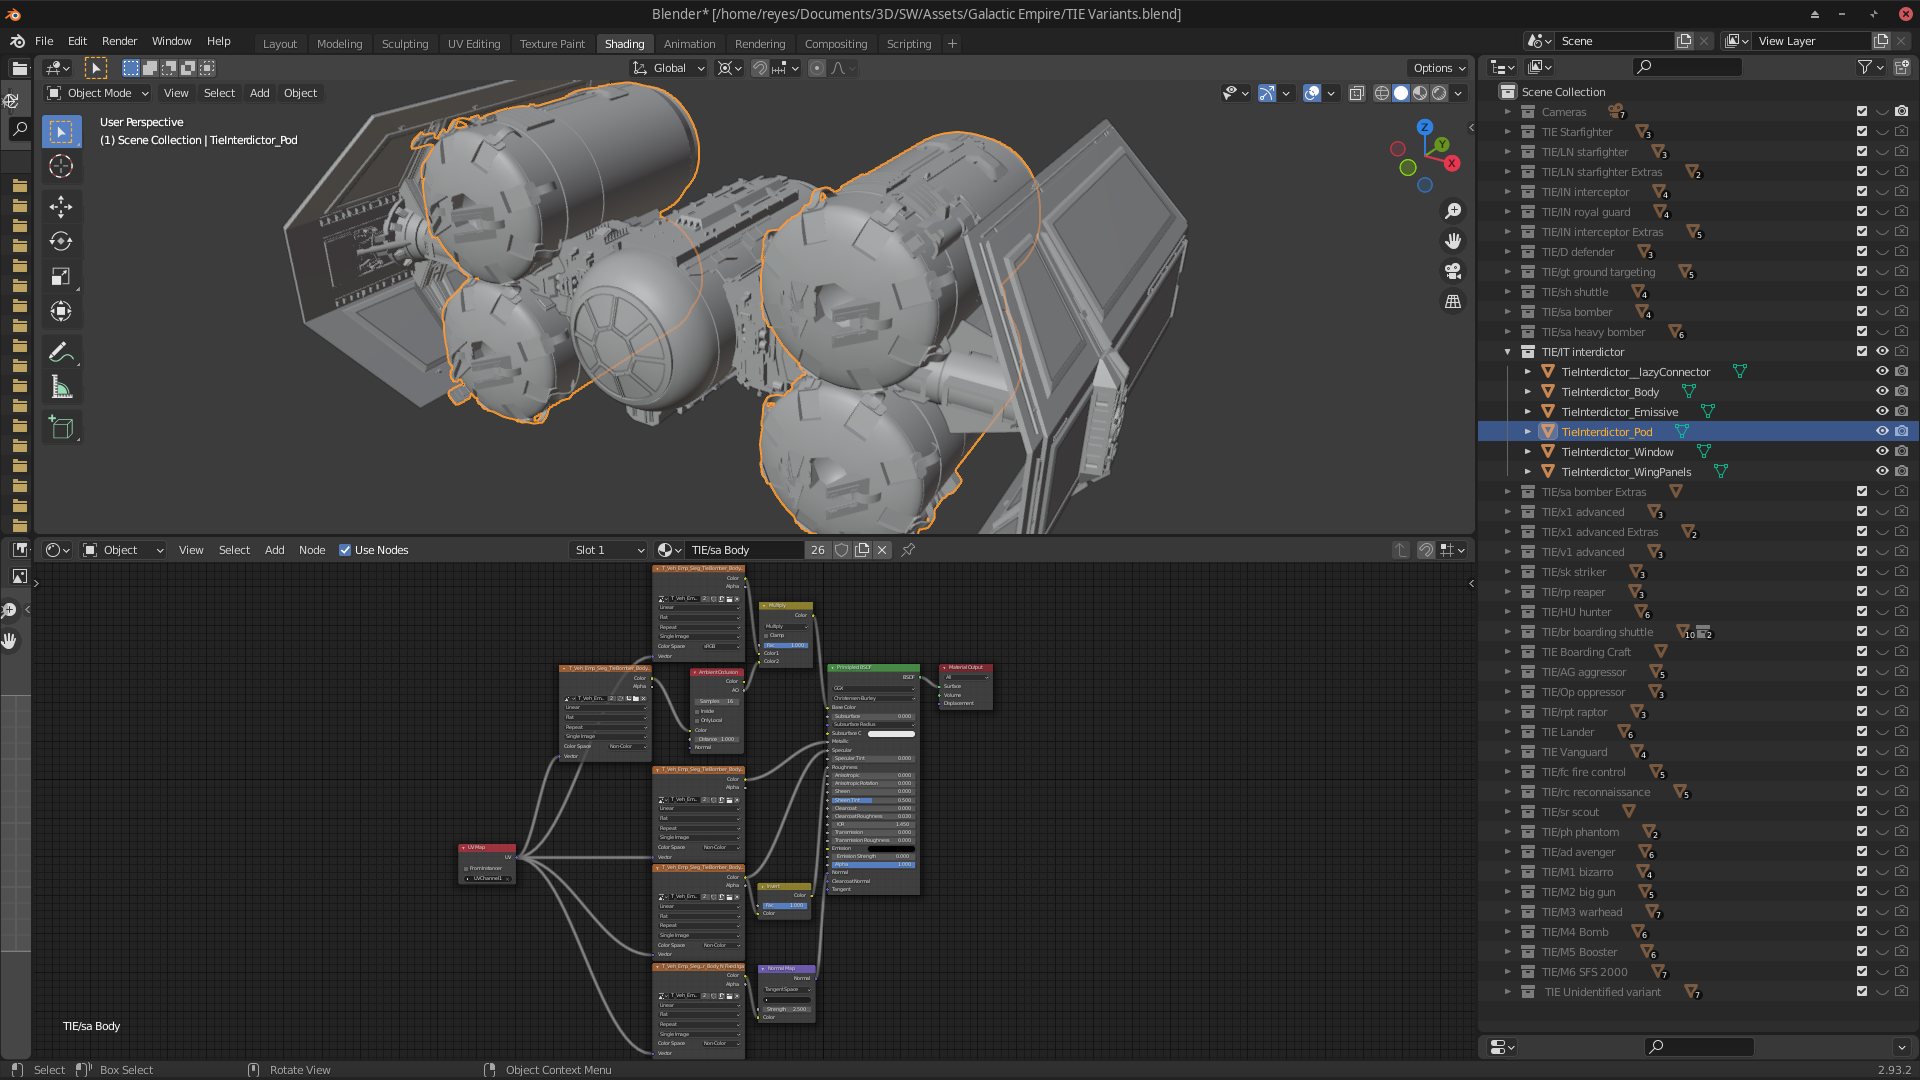Screen dimensions: 1920x1080
Task: Toggle viewport X-ray mode
Action: [1357, 93]
